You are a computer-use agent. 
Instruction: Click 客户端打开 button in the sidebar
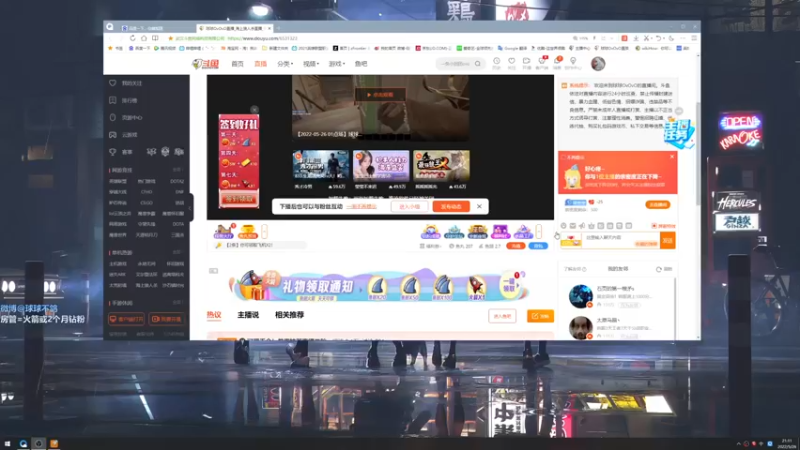pos(126,319)
